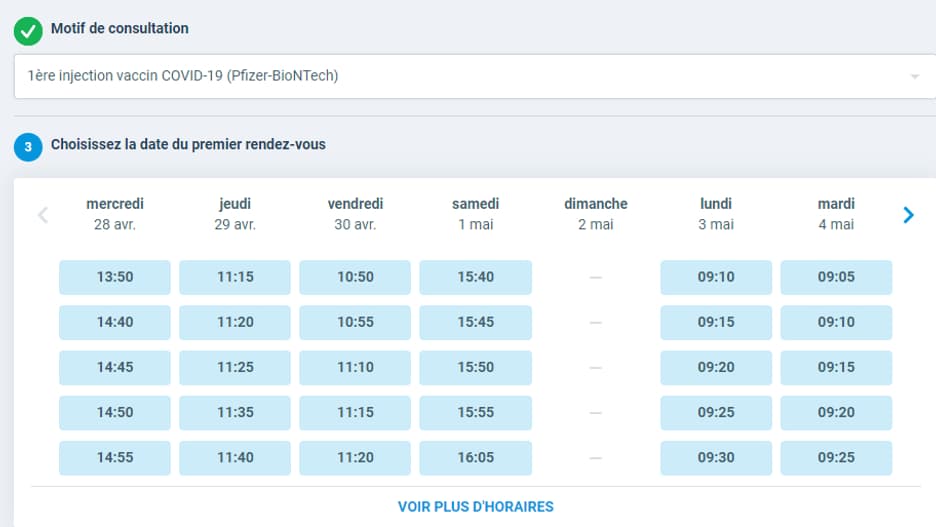Screen dimensions: 936x527
Task: Pick 09:15 slot on mardi 4 mai
Action: click(836, 367)
